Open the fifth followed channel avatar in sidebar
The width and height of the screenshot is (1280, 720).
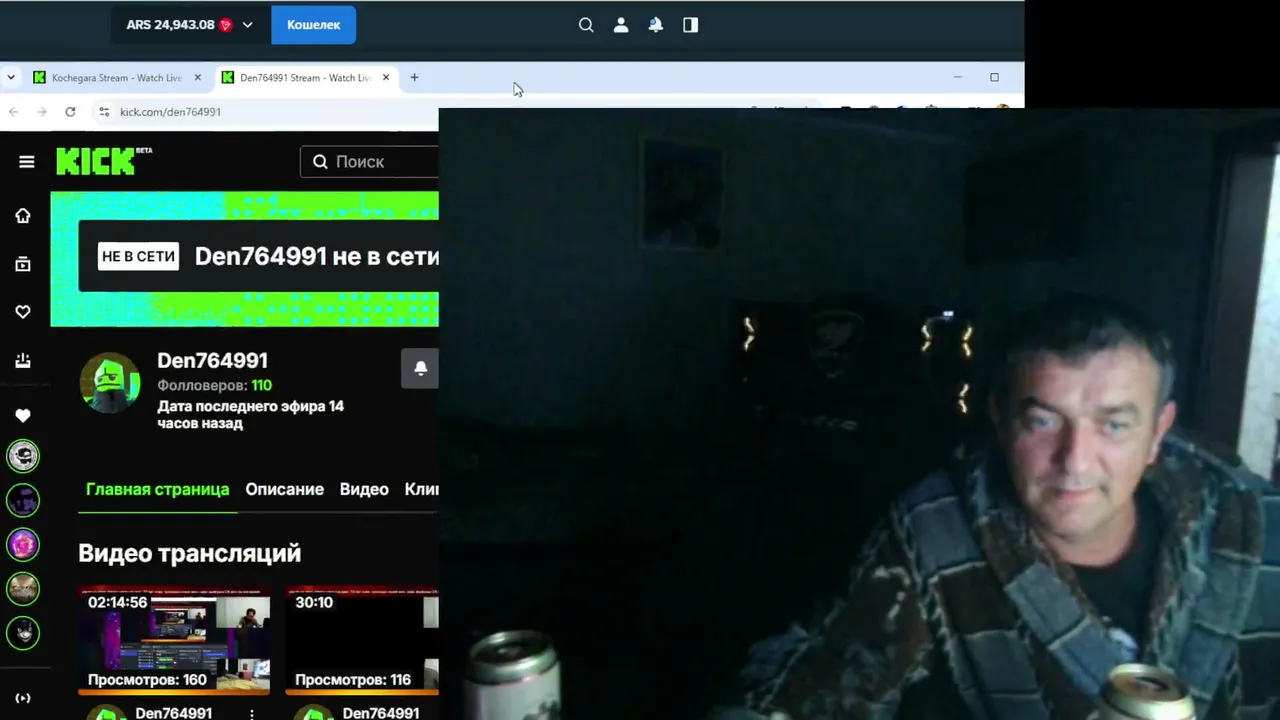pos(23,632)
